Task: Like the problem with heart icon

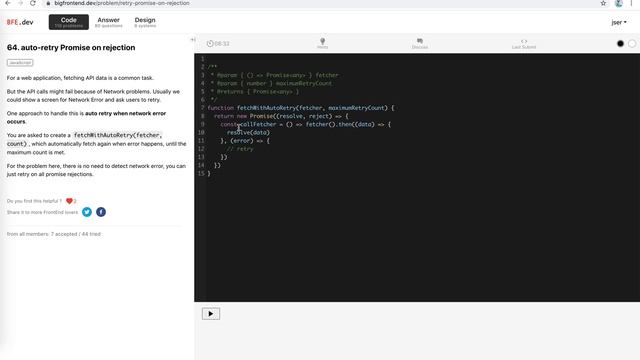Action: (x=69, y=201)
